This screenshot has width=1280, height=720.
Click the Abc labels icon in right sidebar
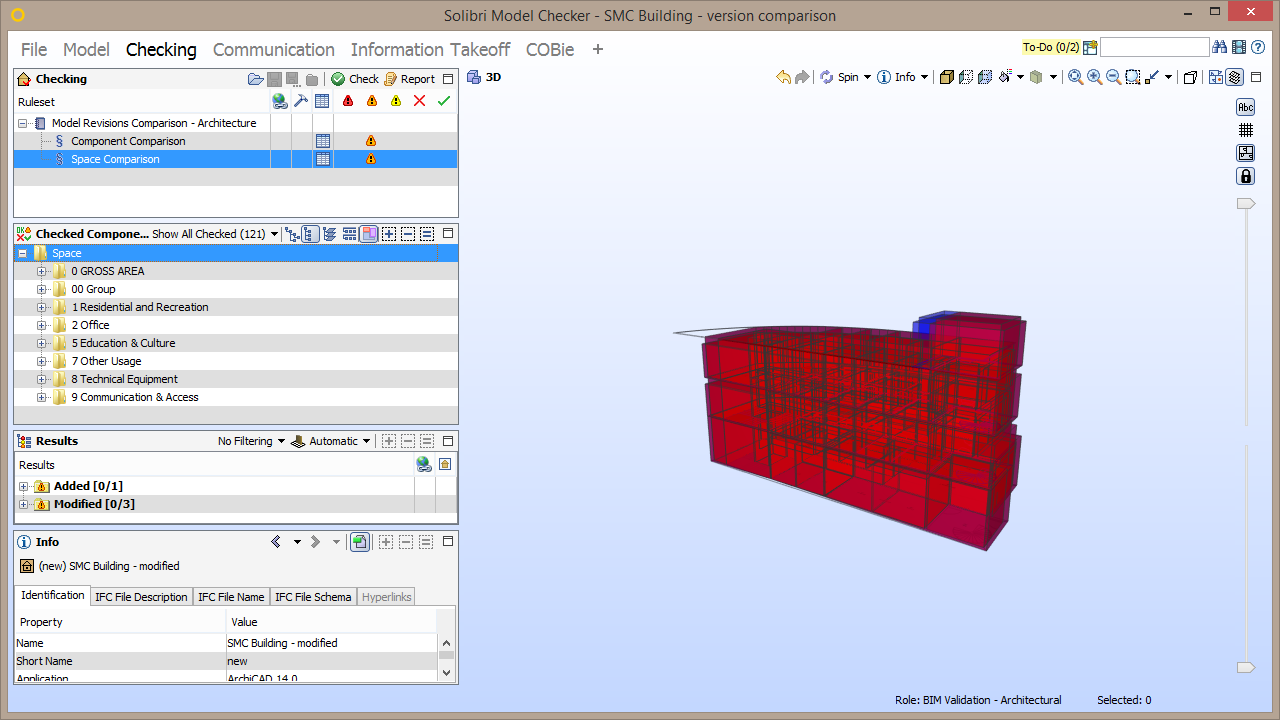point(1244,106)
